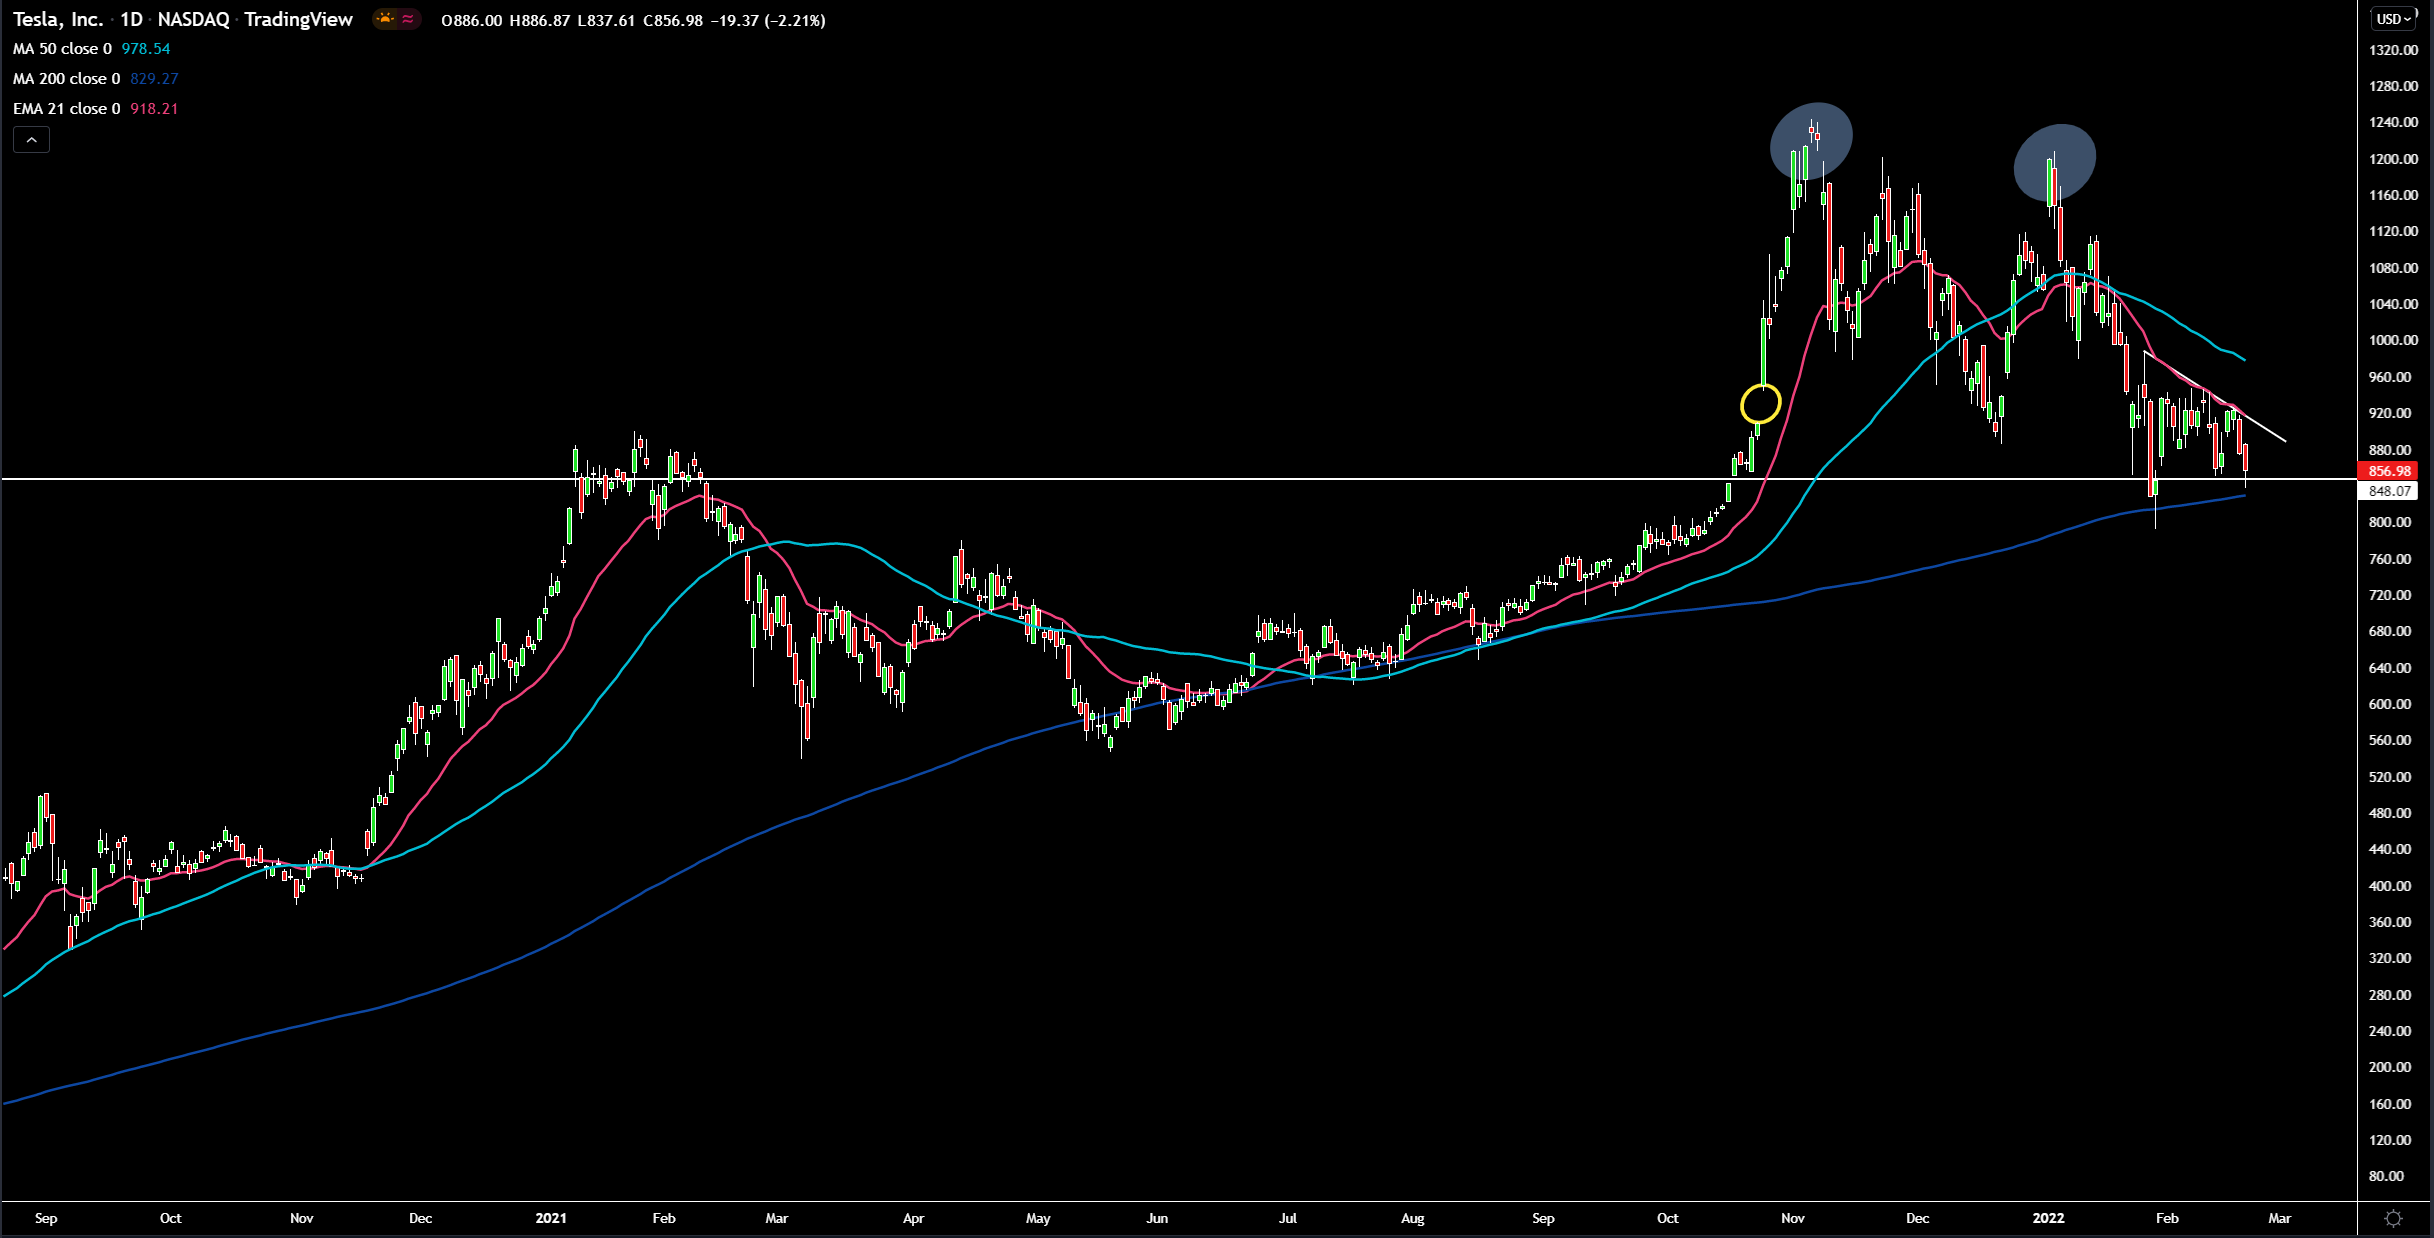This screenshot has width=2434, height=1238.
Task: Select the blue ellipse over the January 2022 peak
Action: pos(2055,162)
